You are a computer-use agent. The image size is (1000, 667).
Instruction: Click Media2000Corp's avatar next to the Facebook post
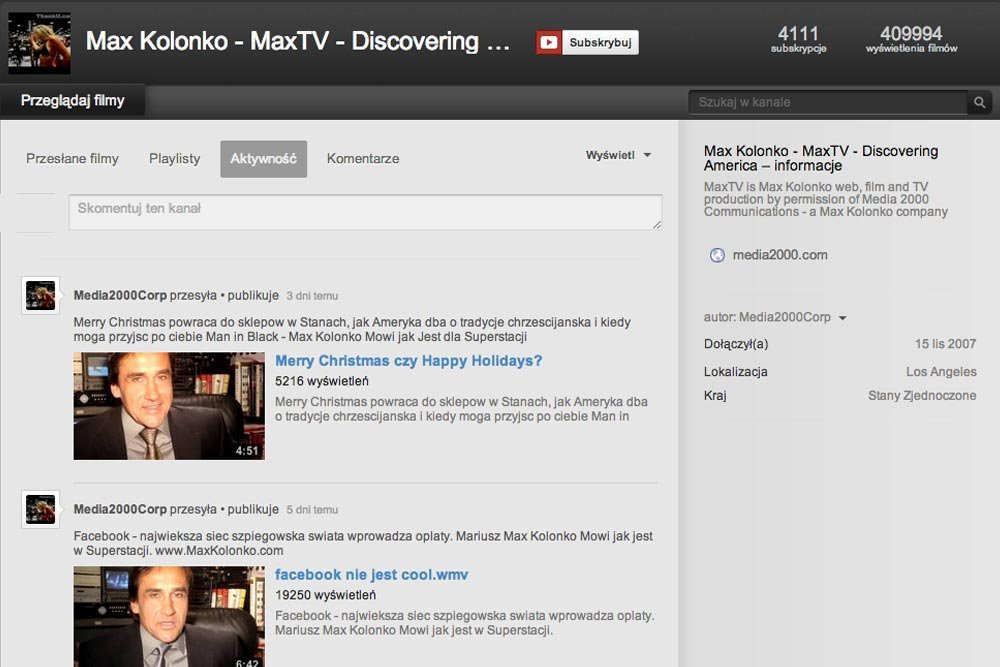[x=40, y=510]
